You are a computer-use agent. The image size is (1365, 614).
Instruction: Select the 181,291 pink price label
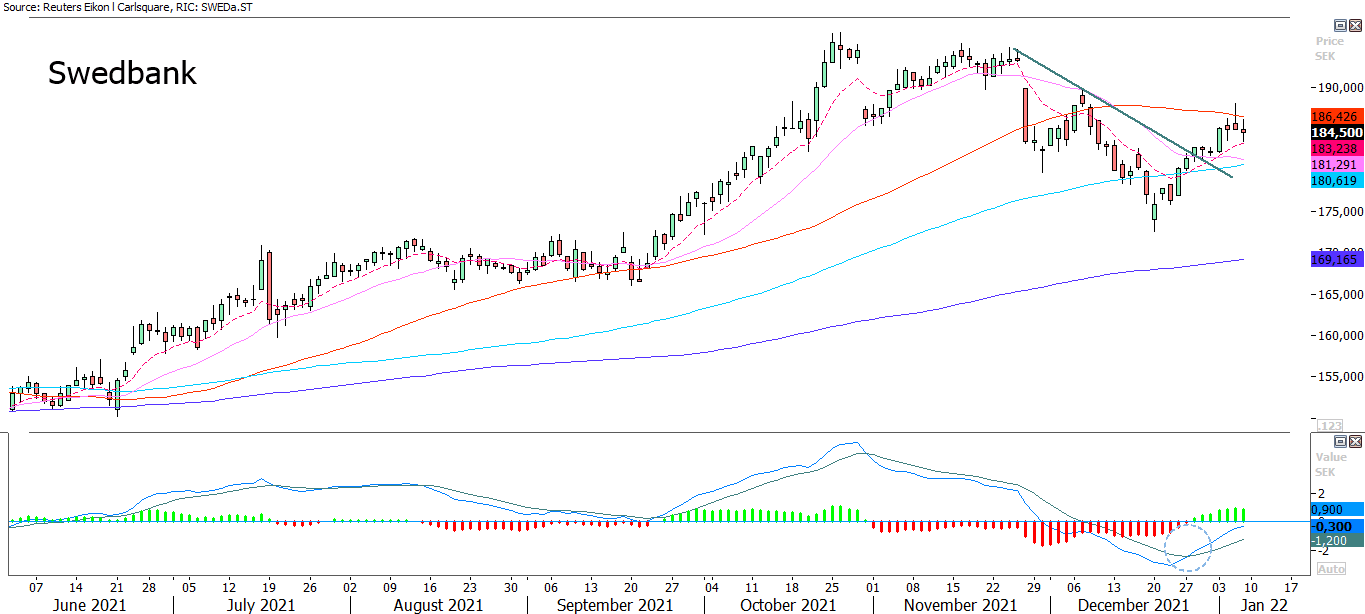pyautogui.click(x=1336, y=164)
